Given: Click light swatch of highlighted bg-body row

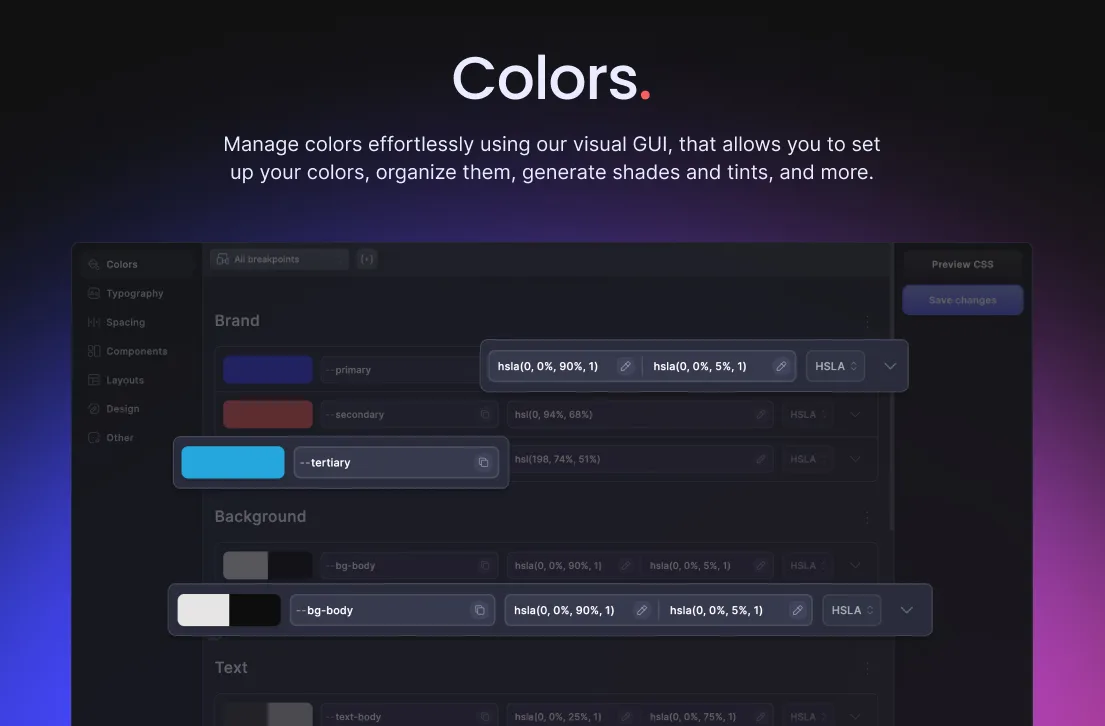Looking at the screenshot, I should [203, 610].
